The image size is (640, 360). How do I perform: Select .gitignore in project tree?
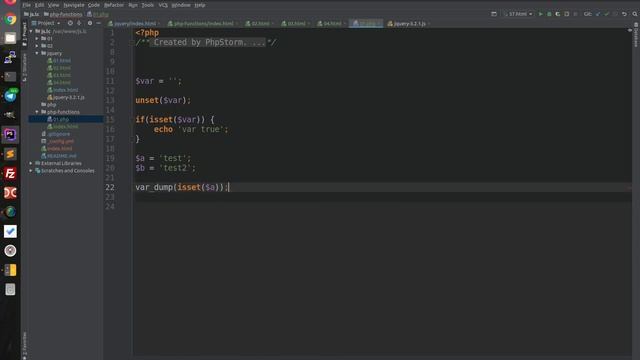pos(56,134)
